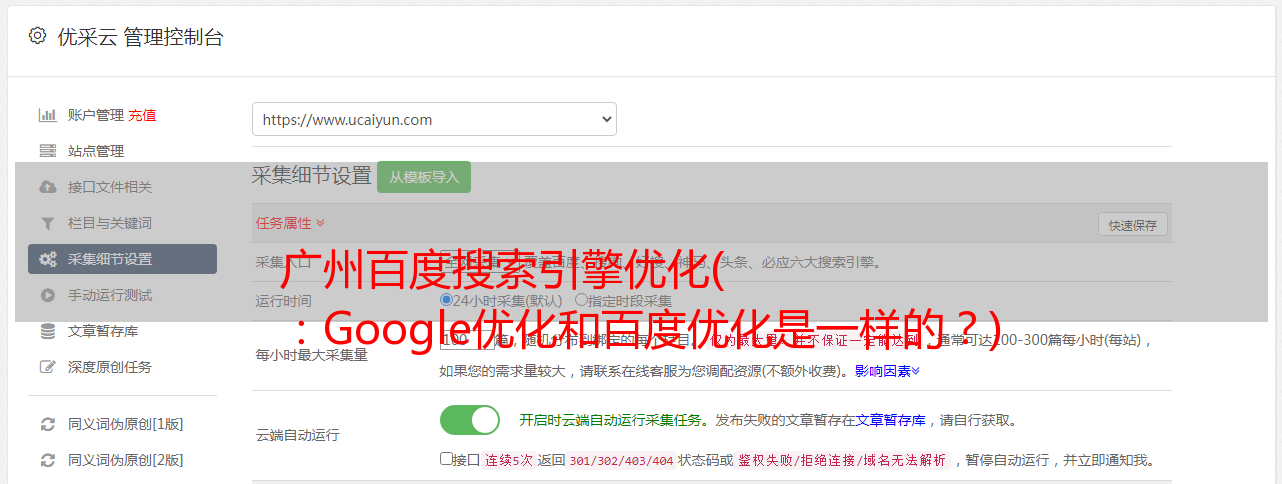Select the 24小时采集(默认) radio option
This screenshot has width=1282, height=484.
447,299
